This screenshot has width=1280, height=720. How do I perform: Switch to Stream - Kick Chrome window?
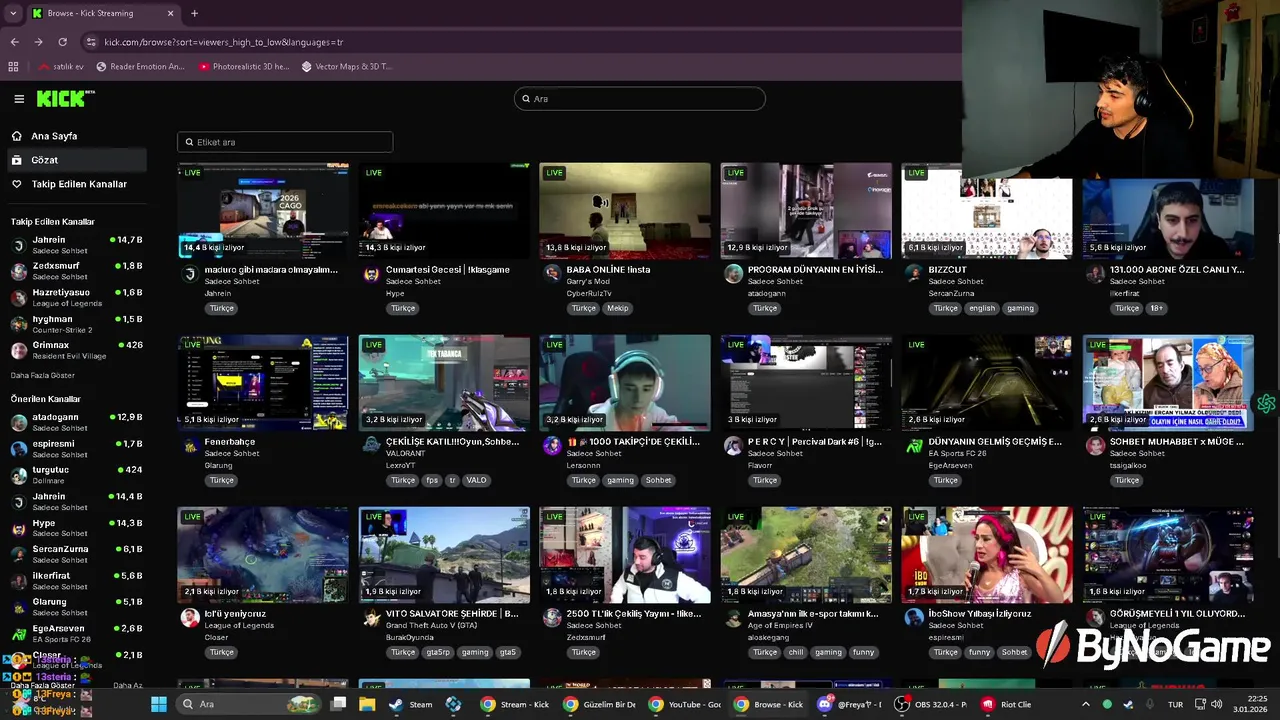(x=514, y=704)
